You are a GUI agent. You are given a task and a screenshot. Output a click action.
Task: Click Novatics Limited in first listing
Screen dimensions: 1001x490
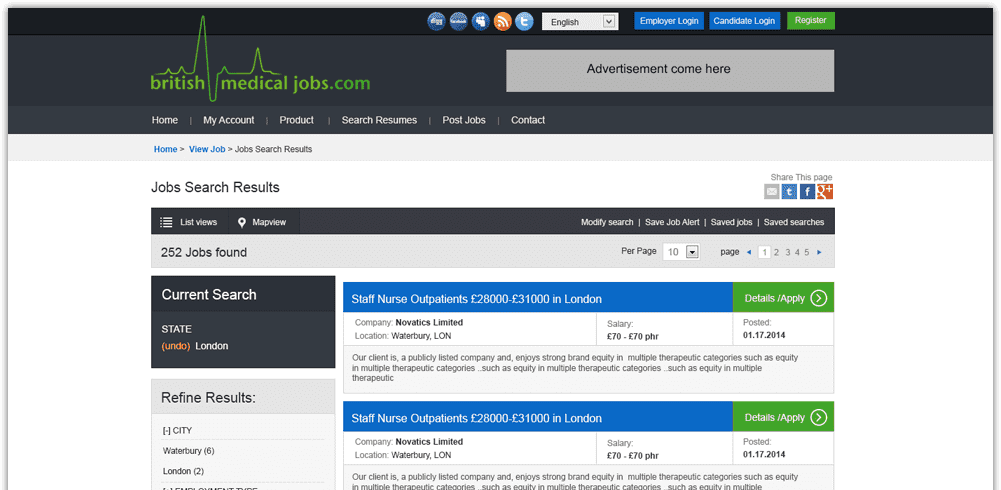coord(429,322)
